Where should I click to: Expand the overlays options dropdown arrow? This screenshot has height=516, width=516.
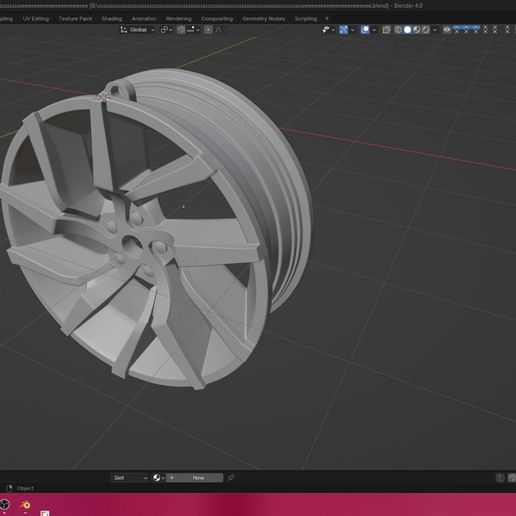(x=374, y=30)
